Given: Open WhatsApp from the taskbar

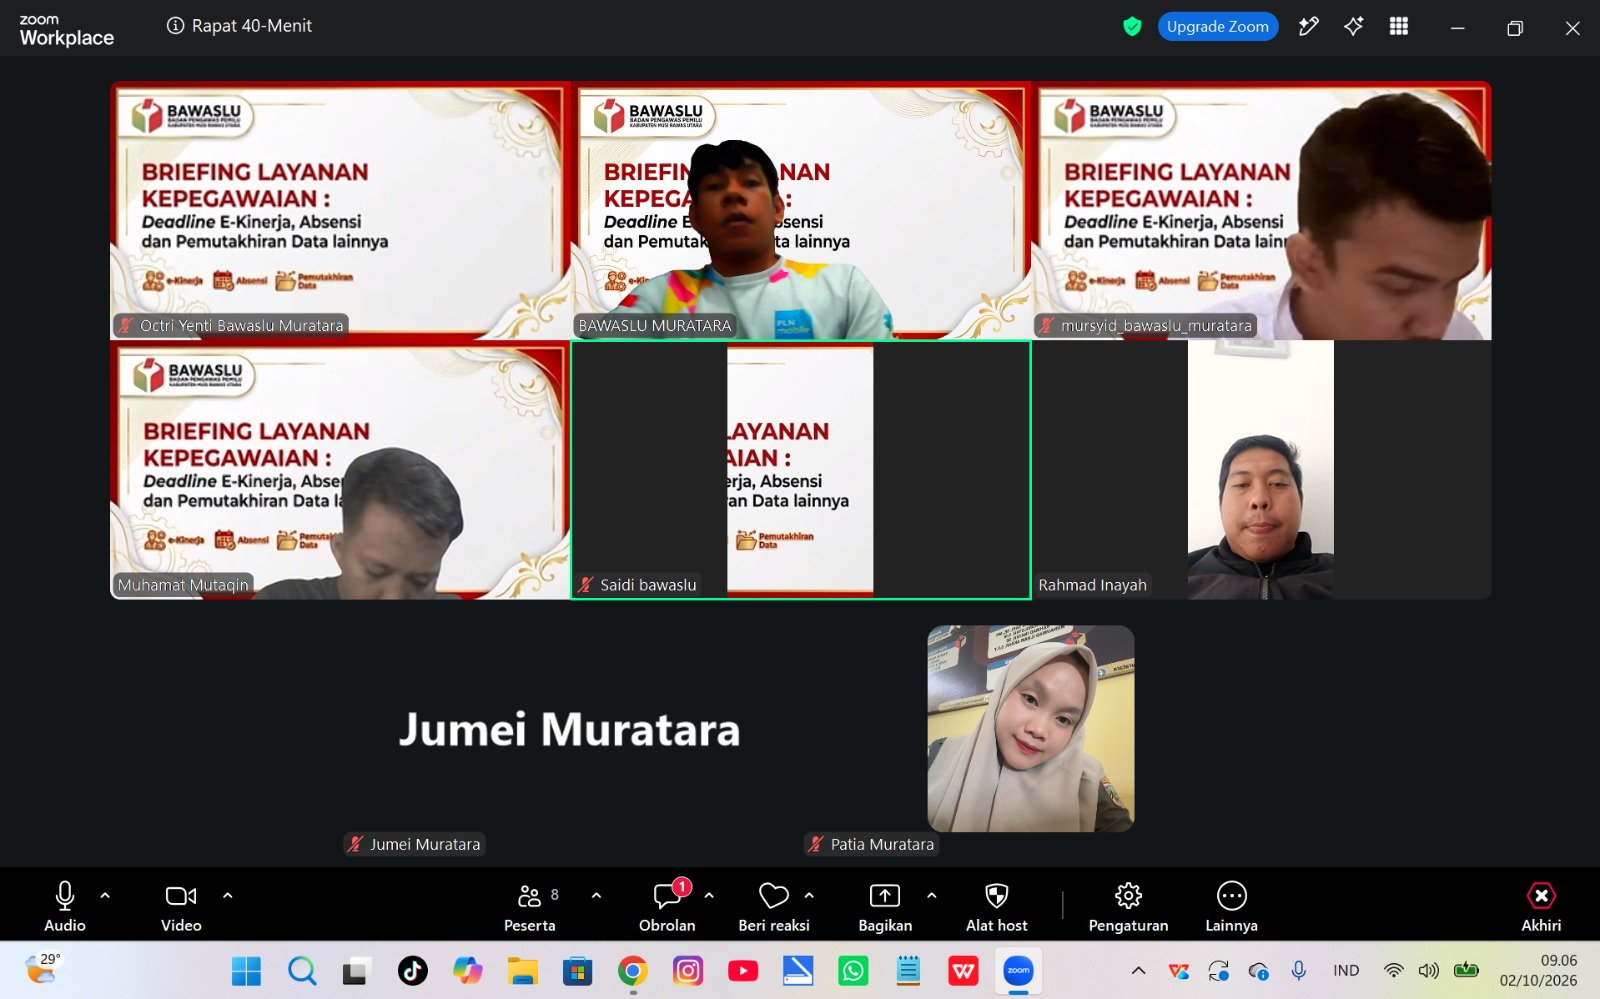Looking at the screenshot, I should 853,971.
